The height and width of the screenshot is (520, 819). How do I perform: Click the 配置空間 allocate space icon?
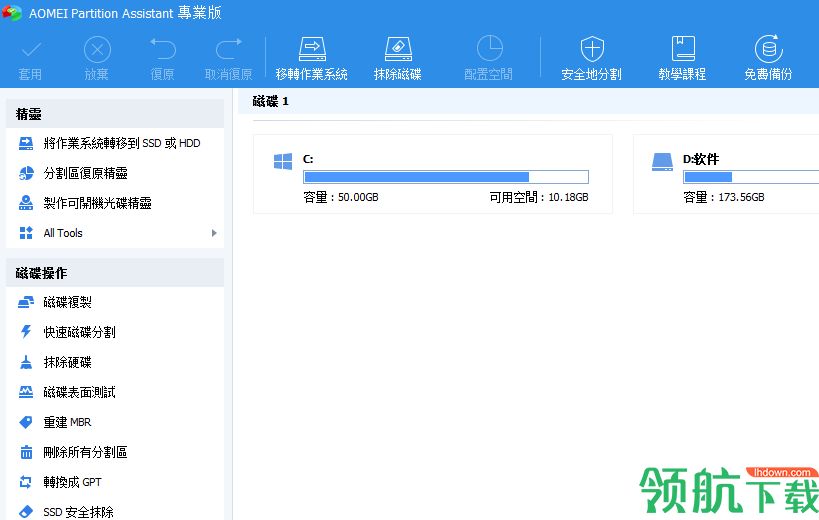coord(489,49)
